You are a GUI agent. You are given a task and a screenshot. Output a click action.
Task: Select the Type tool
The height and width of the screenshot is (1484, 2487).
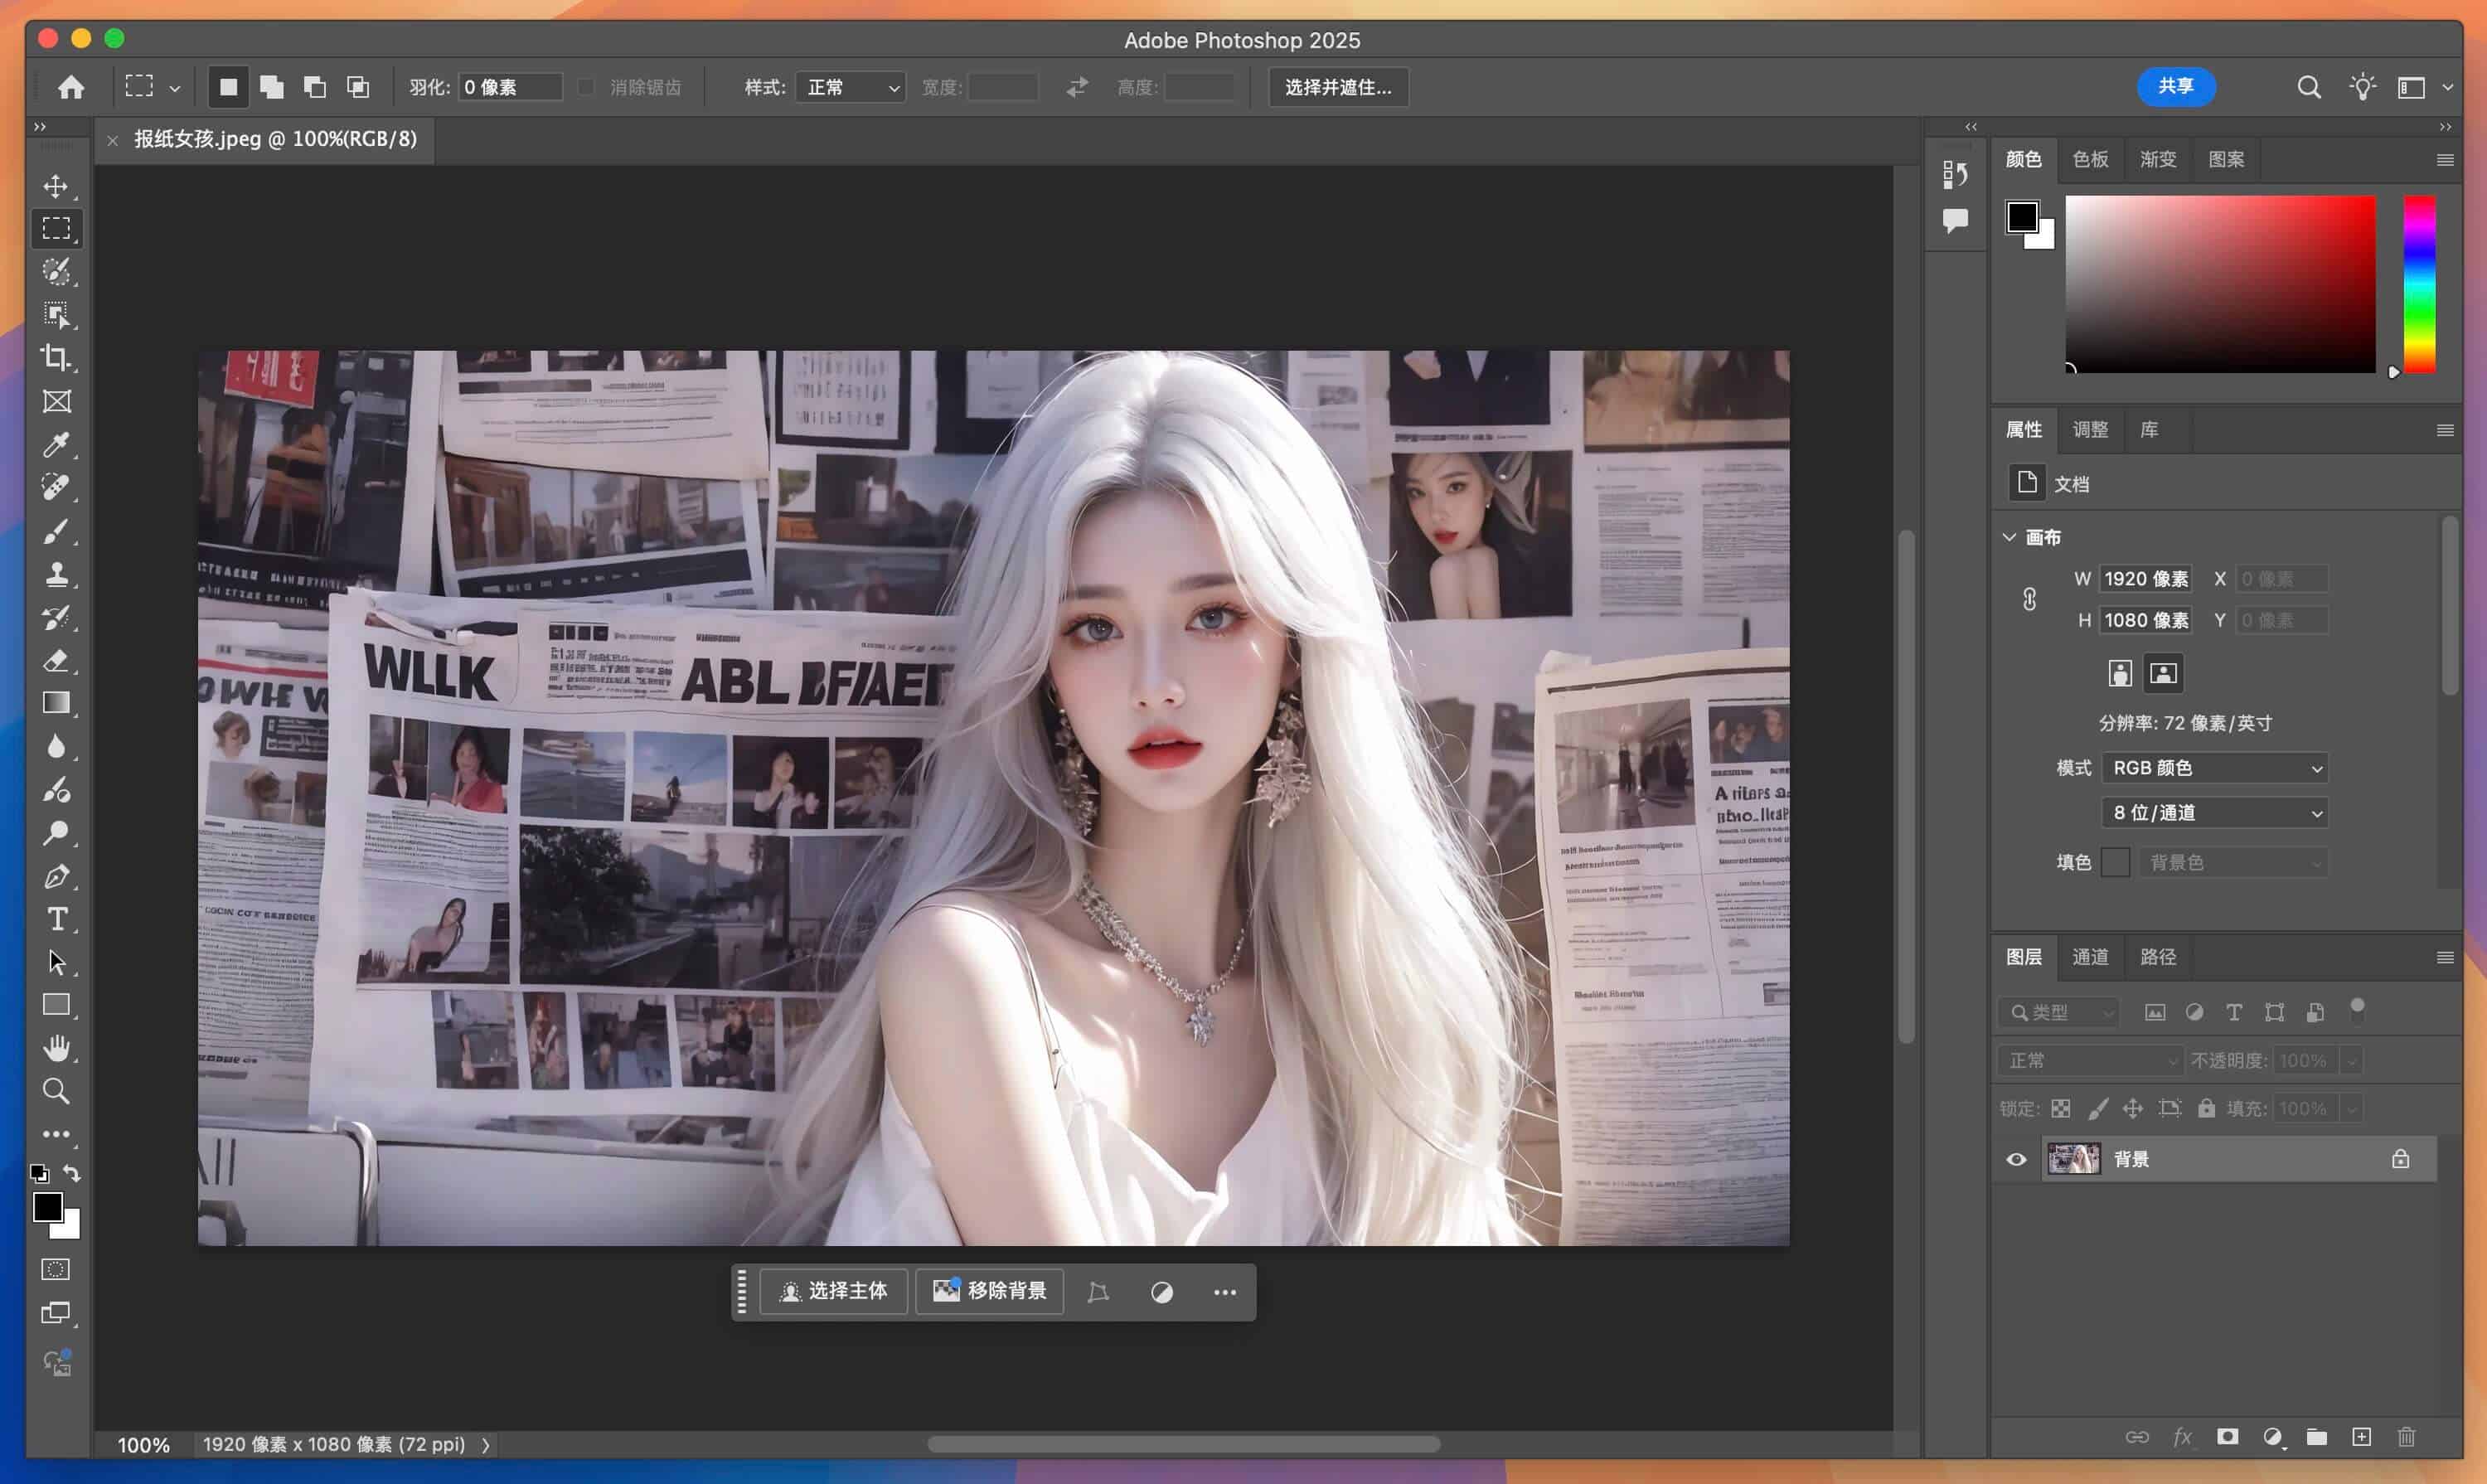pos(57,918)
